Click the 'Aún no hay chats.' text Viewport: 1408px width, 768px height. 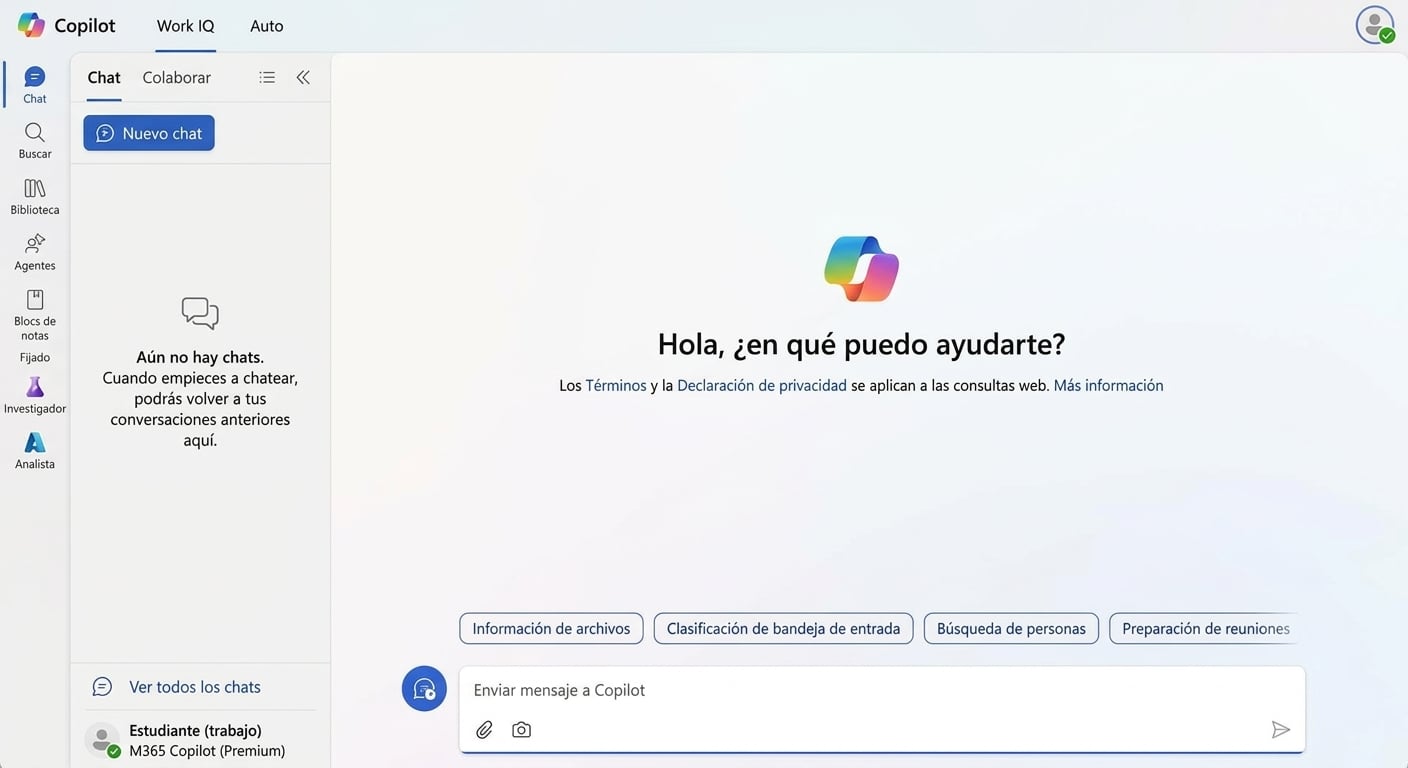tap(200, 357)
